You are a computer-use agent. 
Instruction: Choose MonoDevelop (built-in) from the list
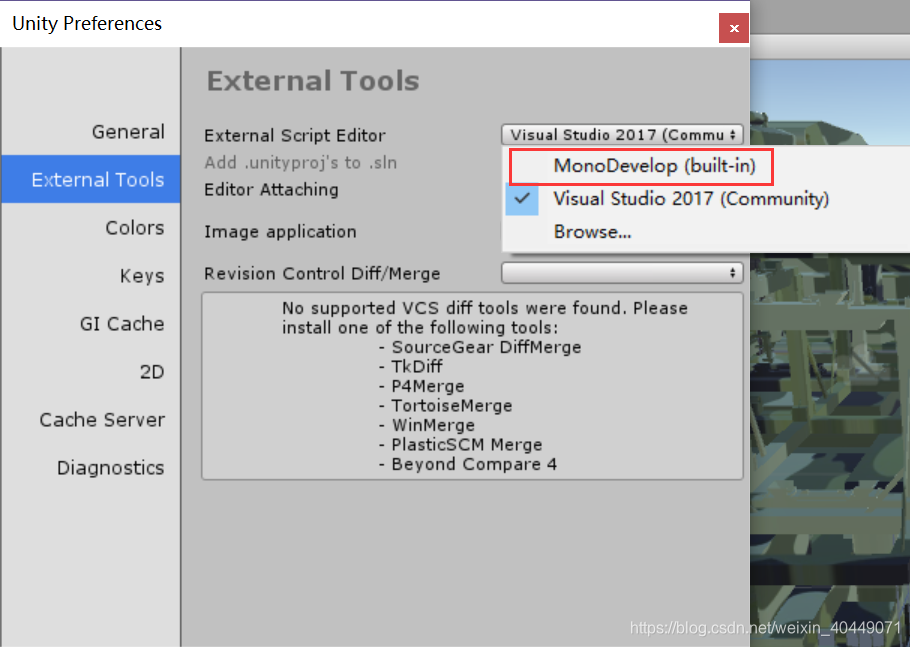(x=654, y=166)
